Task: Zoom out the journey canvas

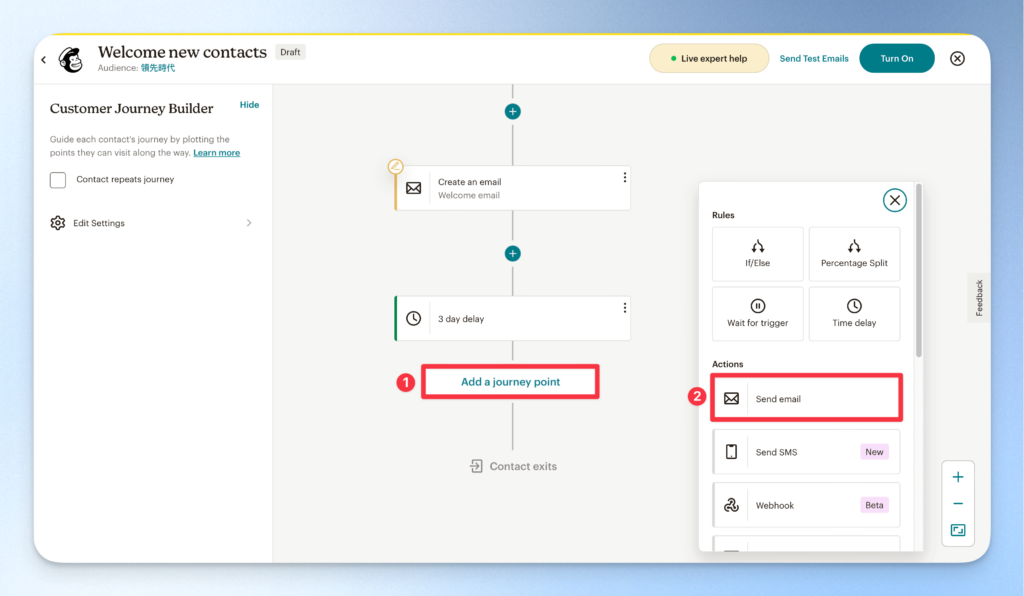Action: coord(958,504)
